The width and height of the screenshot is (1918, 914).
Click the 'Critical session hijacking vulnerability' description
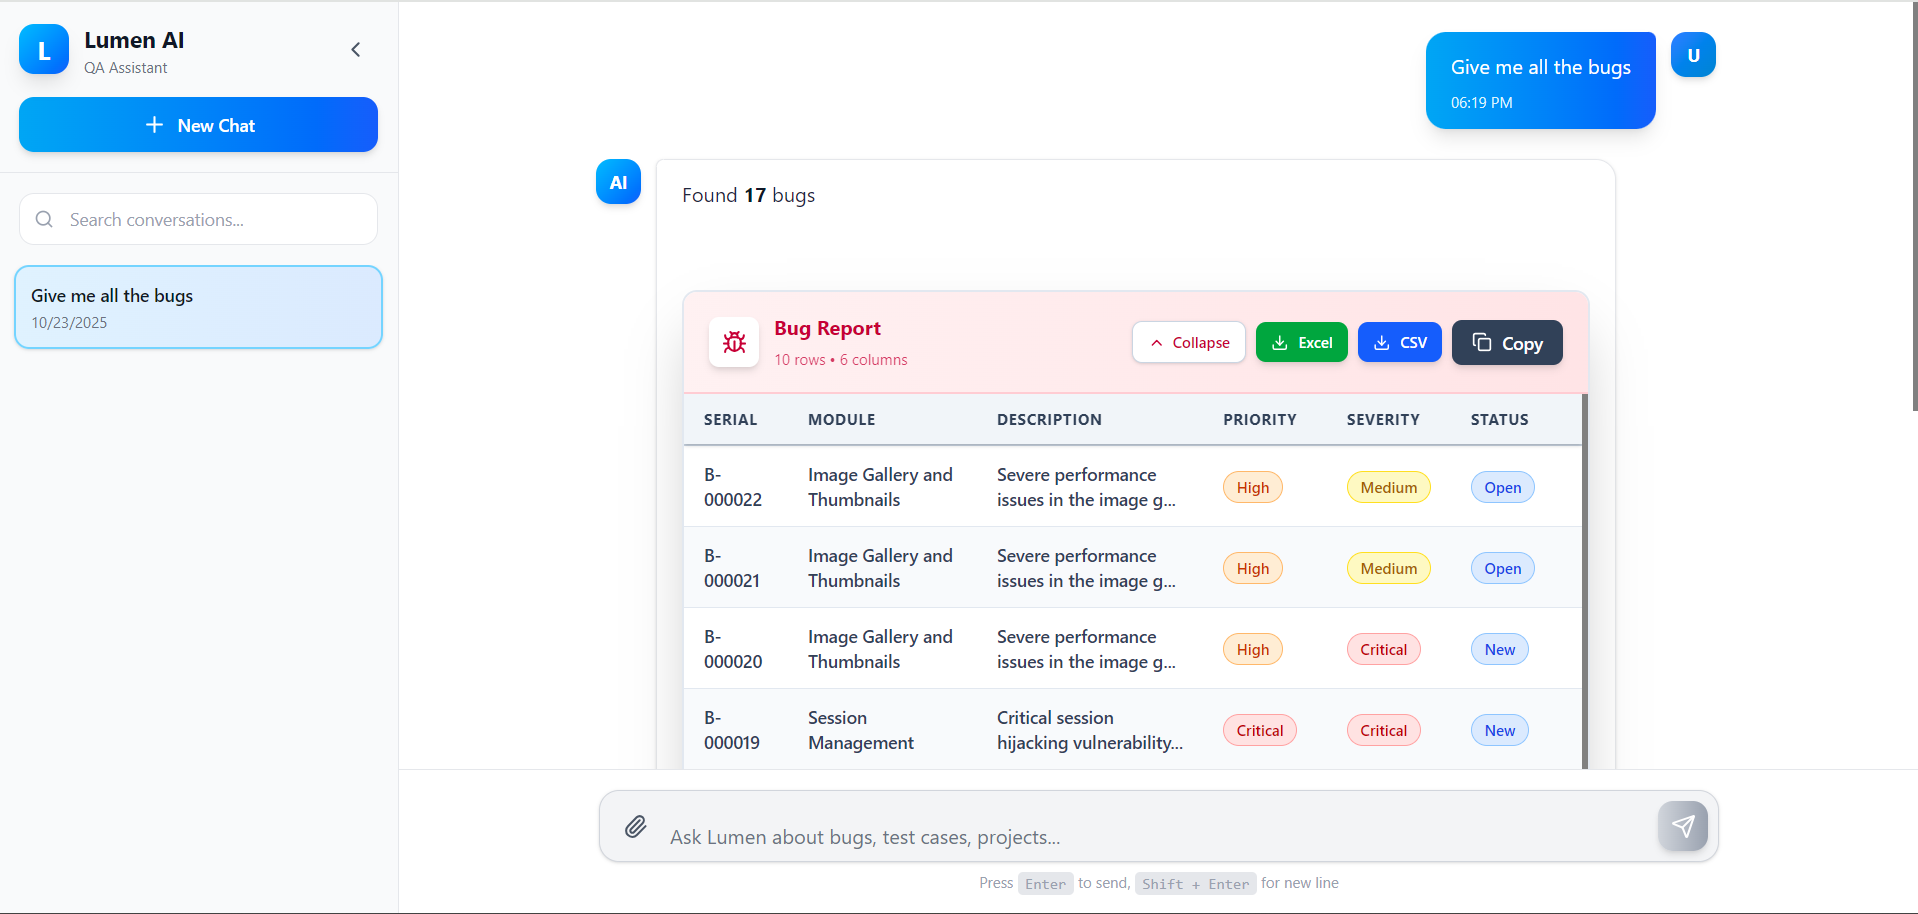pos(1090,730)
